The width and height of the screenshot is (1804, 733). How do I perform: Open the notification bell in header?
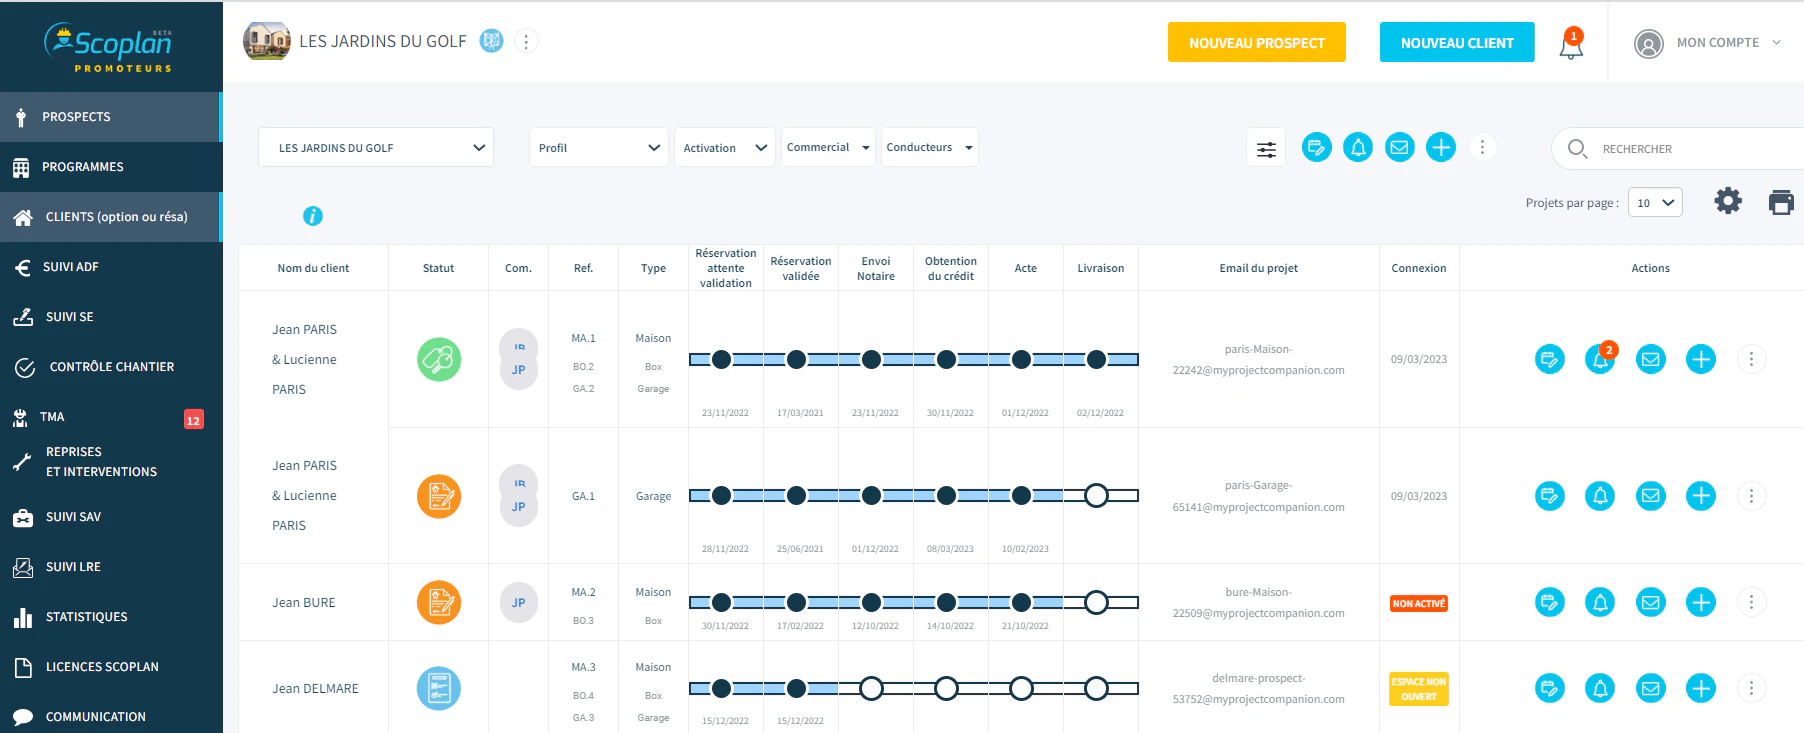[x=1571, y=44]
